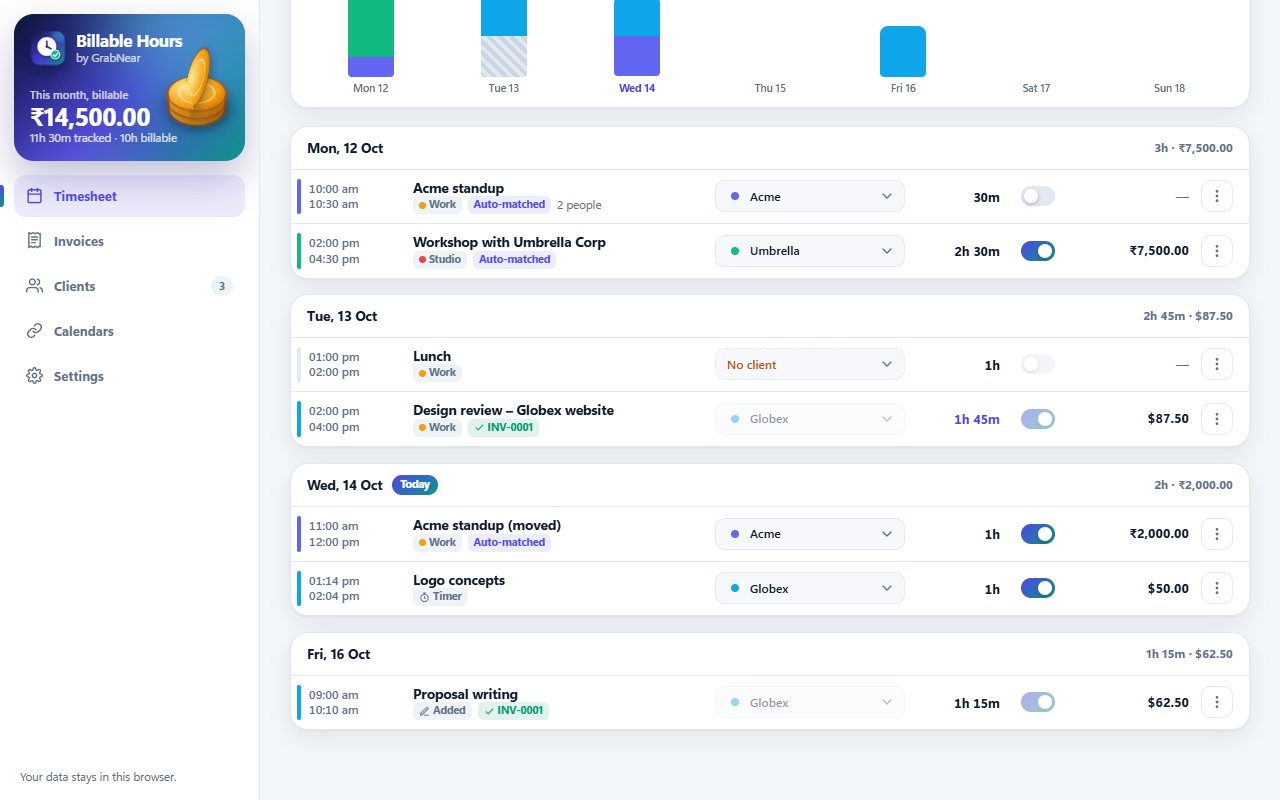Open the more options menu for Logo concepts

(x=1217, y=588)
